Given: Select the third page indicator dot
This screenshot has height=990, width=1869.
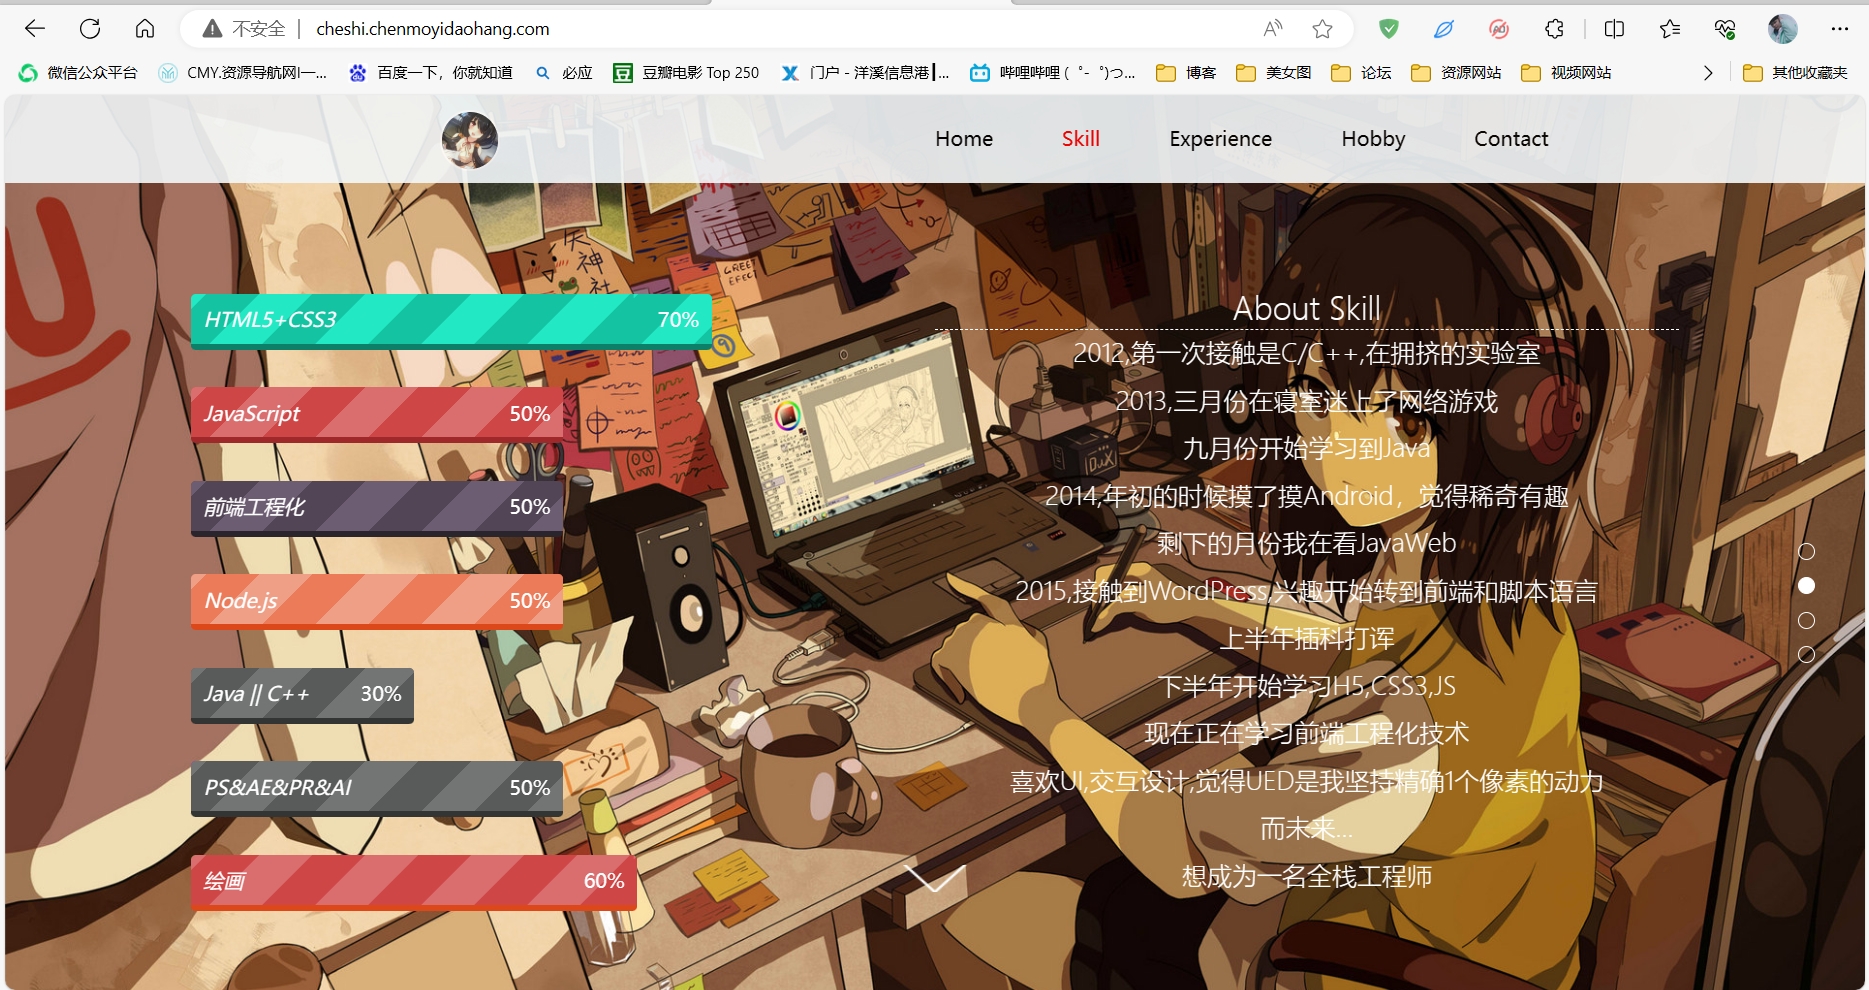Looking at the screenshot, I should coord(1806,621).
